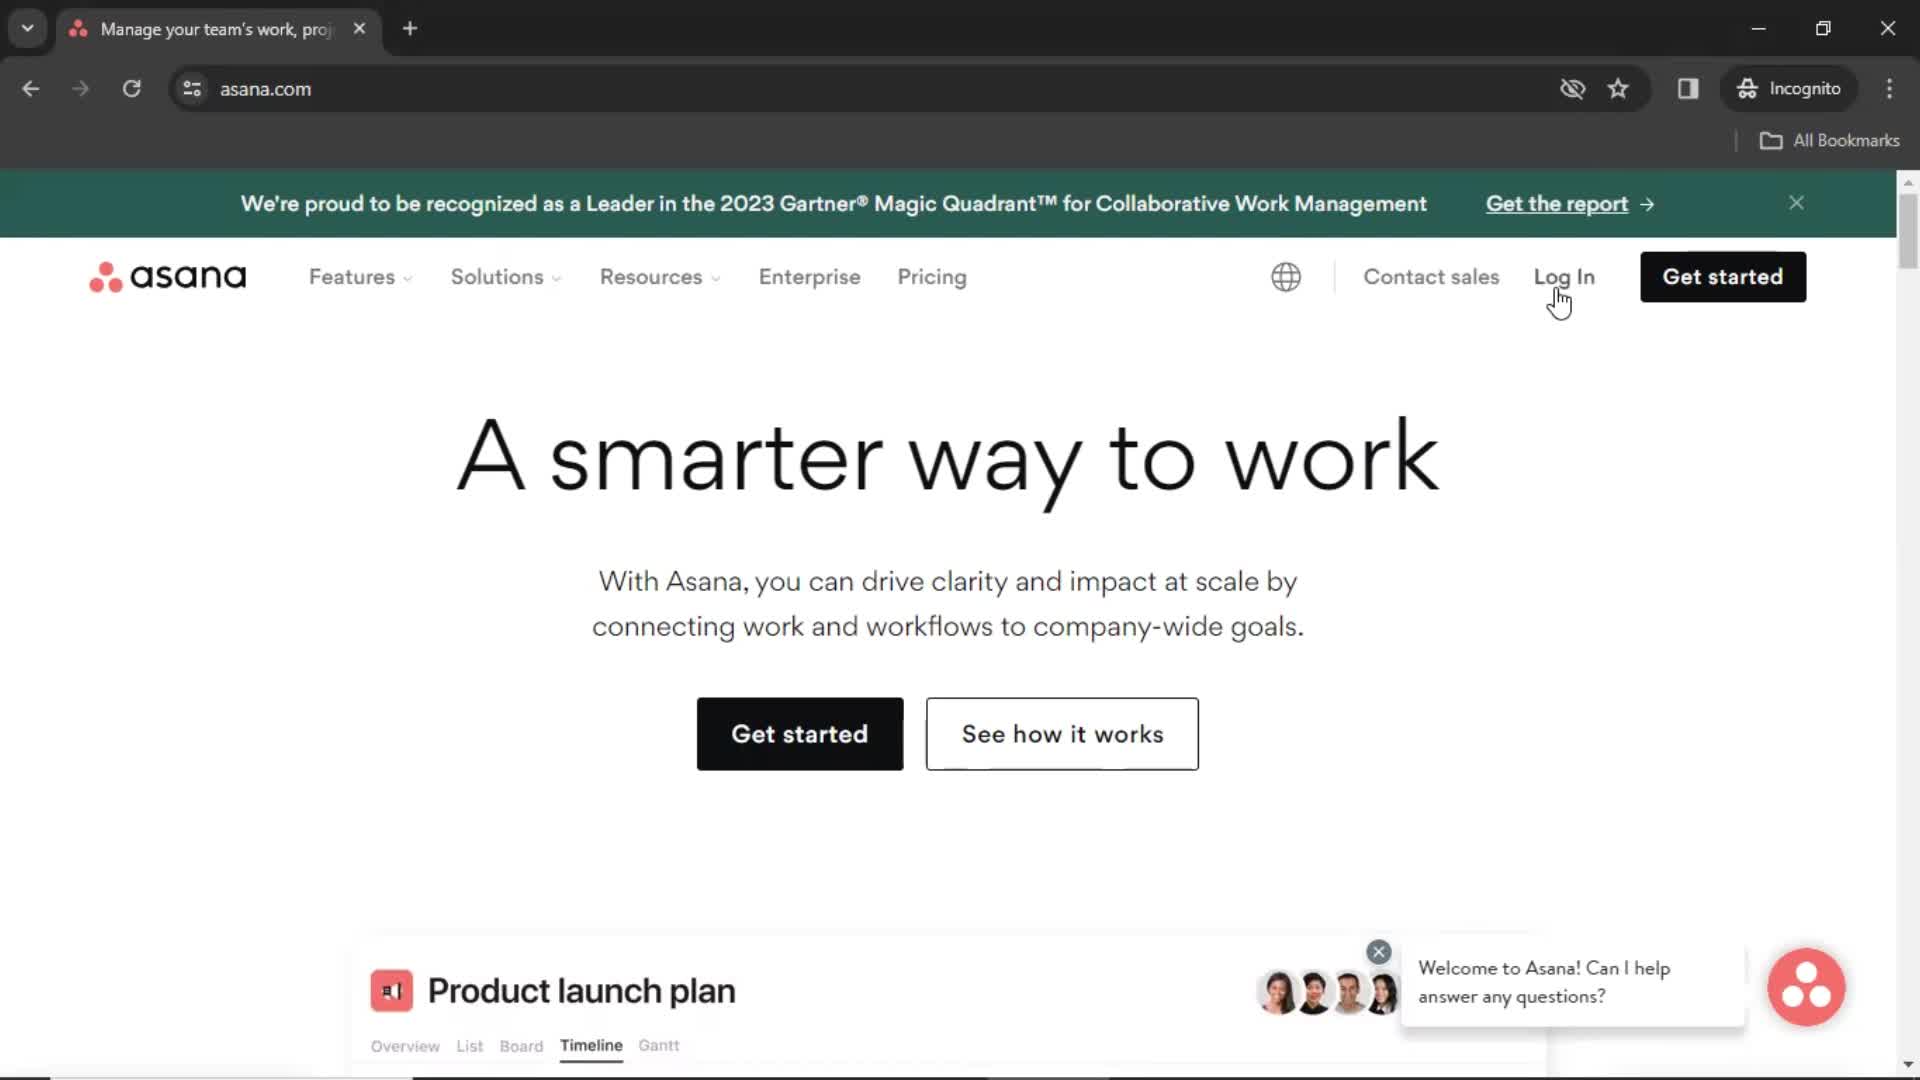This screenshot has width=1920, height=1080.
Task: Close the Asana chat welcome popup
Action: pyautogui.click(x=1379, y=951)
